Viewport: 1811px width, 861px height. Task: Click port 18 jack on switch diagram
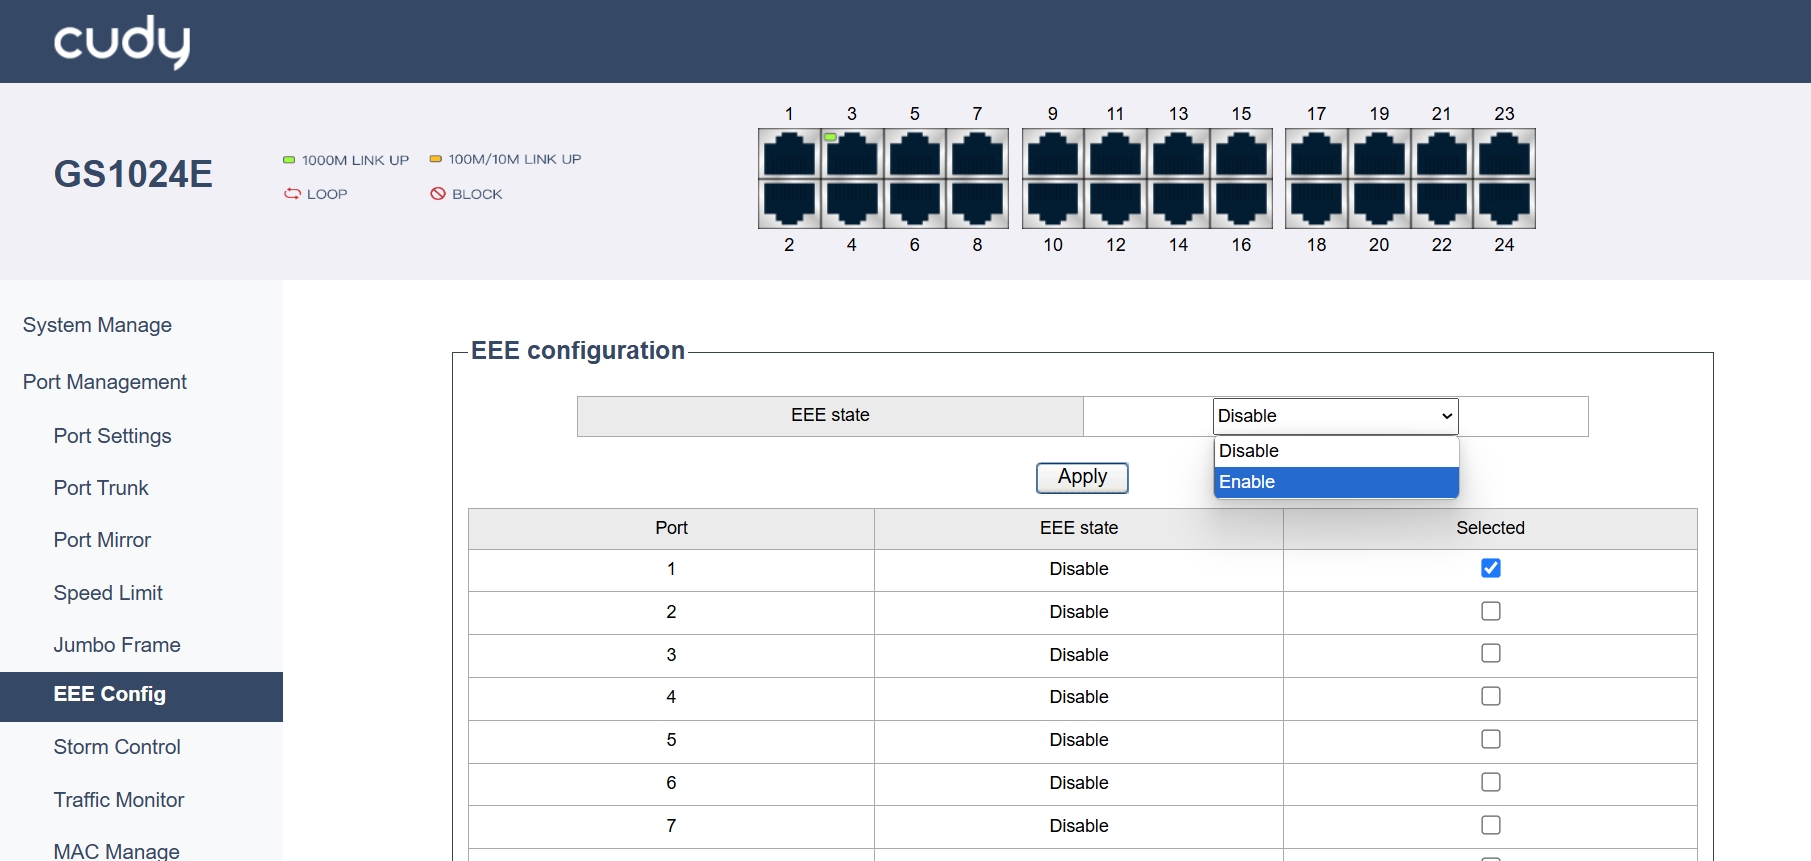pyautogui.click(x=1316, y=203)
